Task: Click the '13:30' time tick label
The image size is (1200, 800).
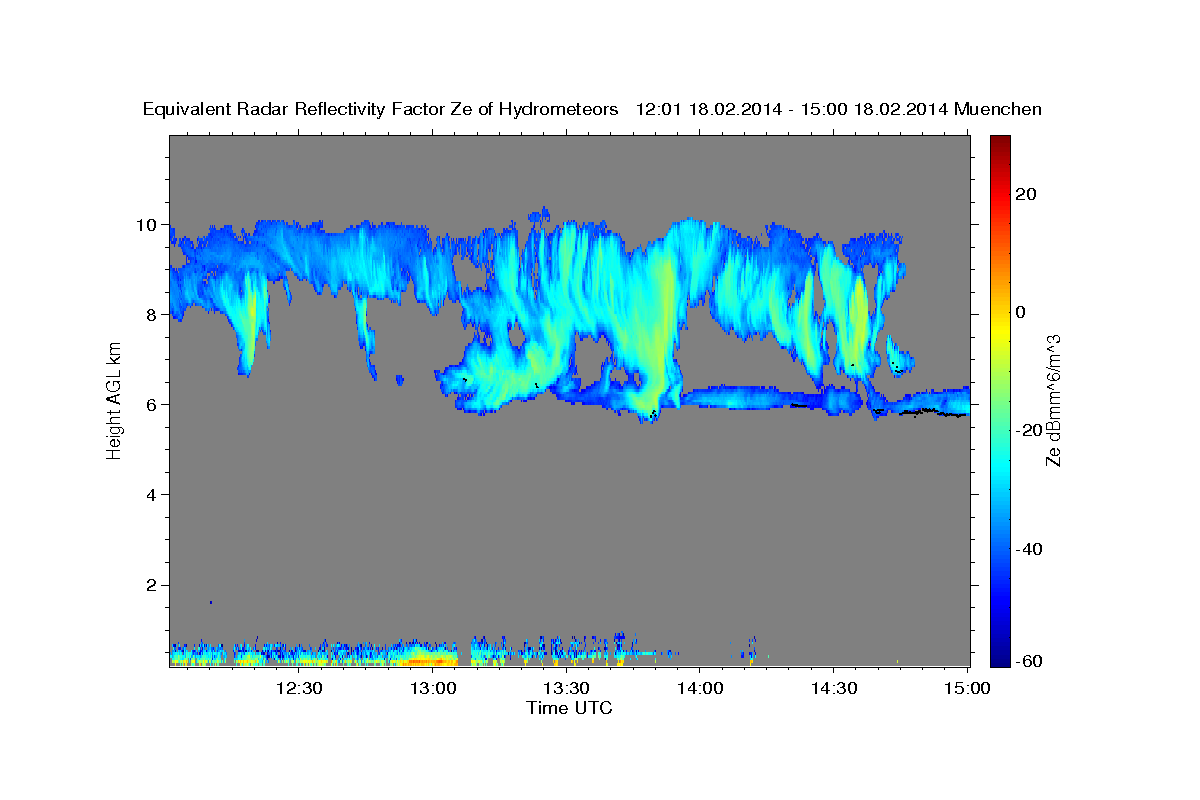Action: (566, 689)
